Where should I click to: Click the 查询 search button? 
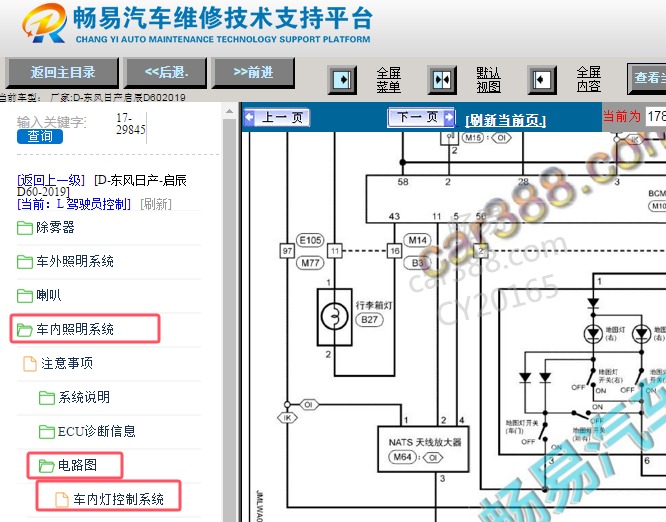[40, 136]
